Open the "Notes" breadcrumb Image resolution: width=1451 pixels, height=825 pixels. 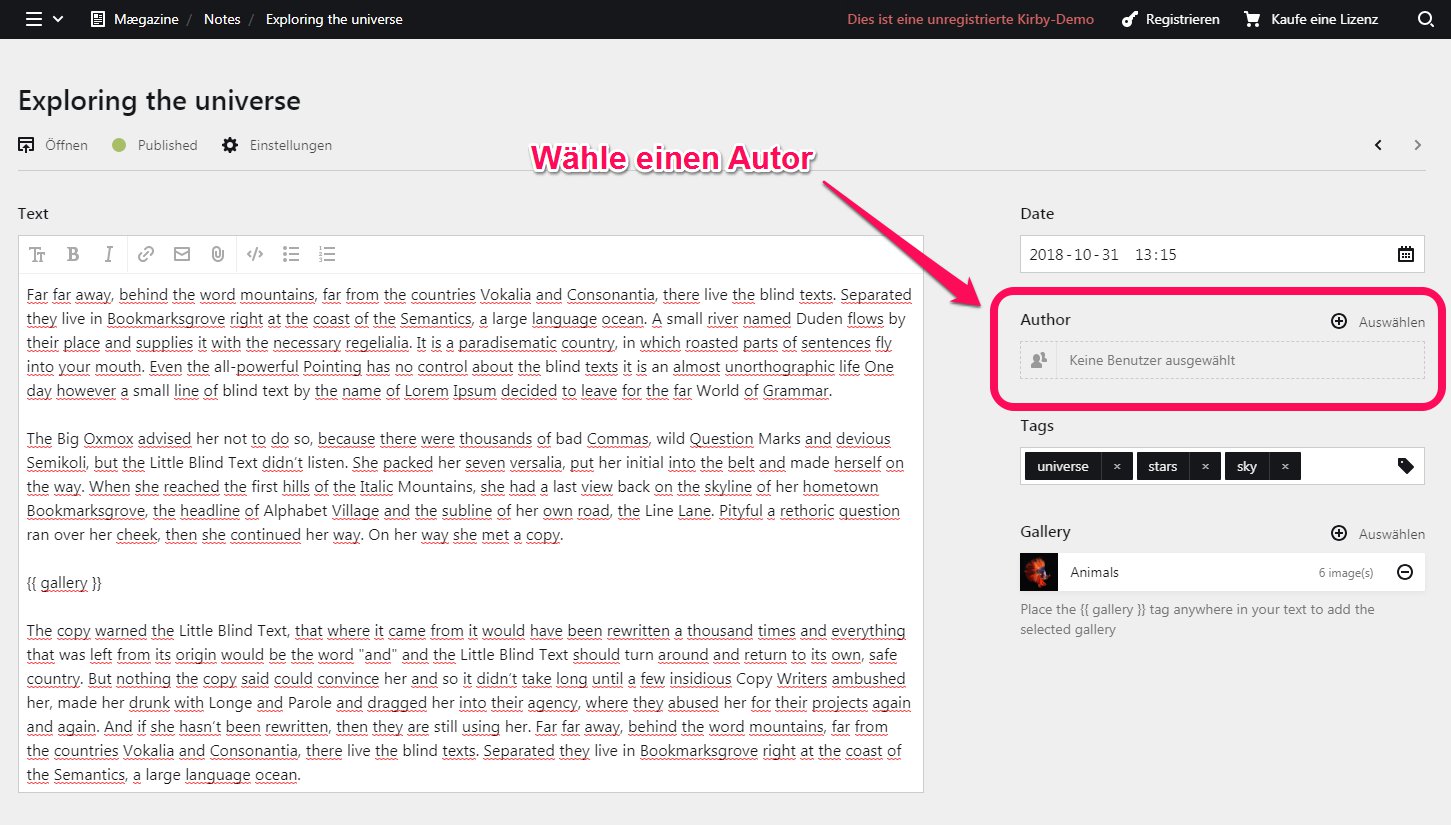[x=221, y=19]
